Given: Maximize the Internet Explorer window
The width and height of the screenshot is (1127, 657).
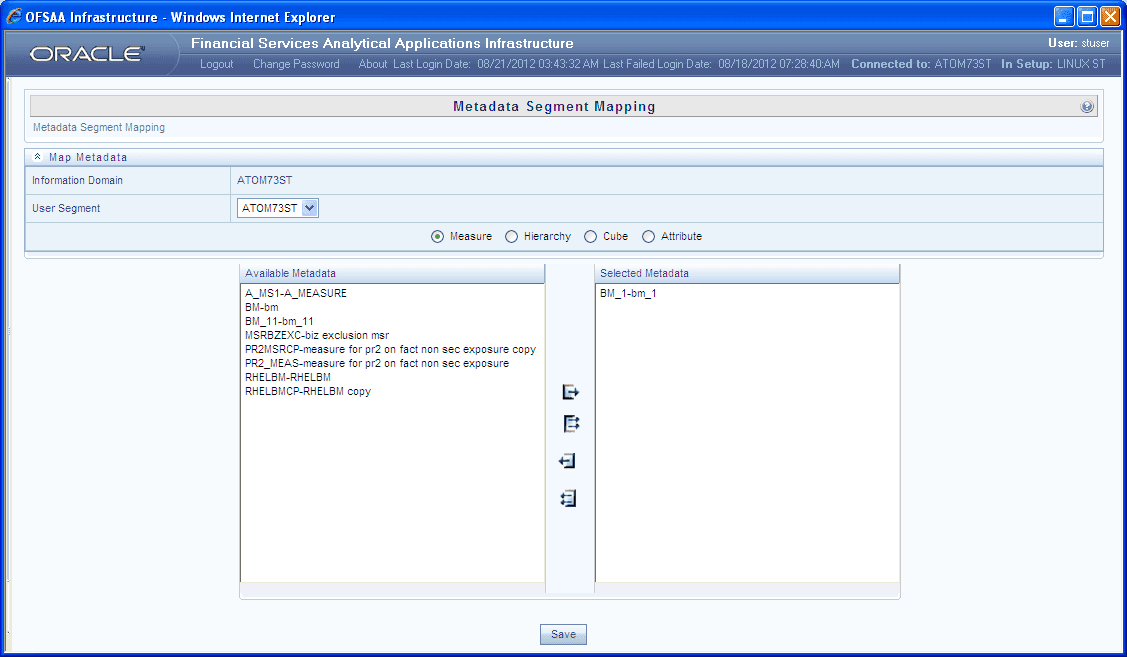Looking at the screenshot, I should point(1087,17).
